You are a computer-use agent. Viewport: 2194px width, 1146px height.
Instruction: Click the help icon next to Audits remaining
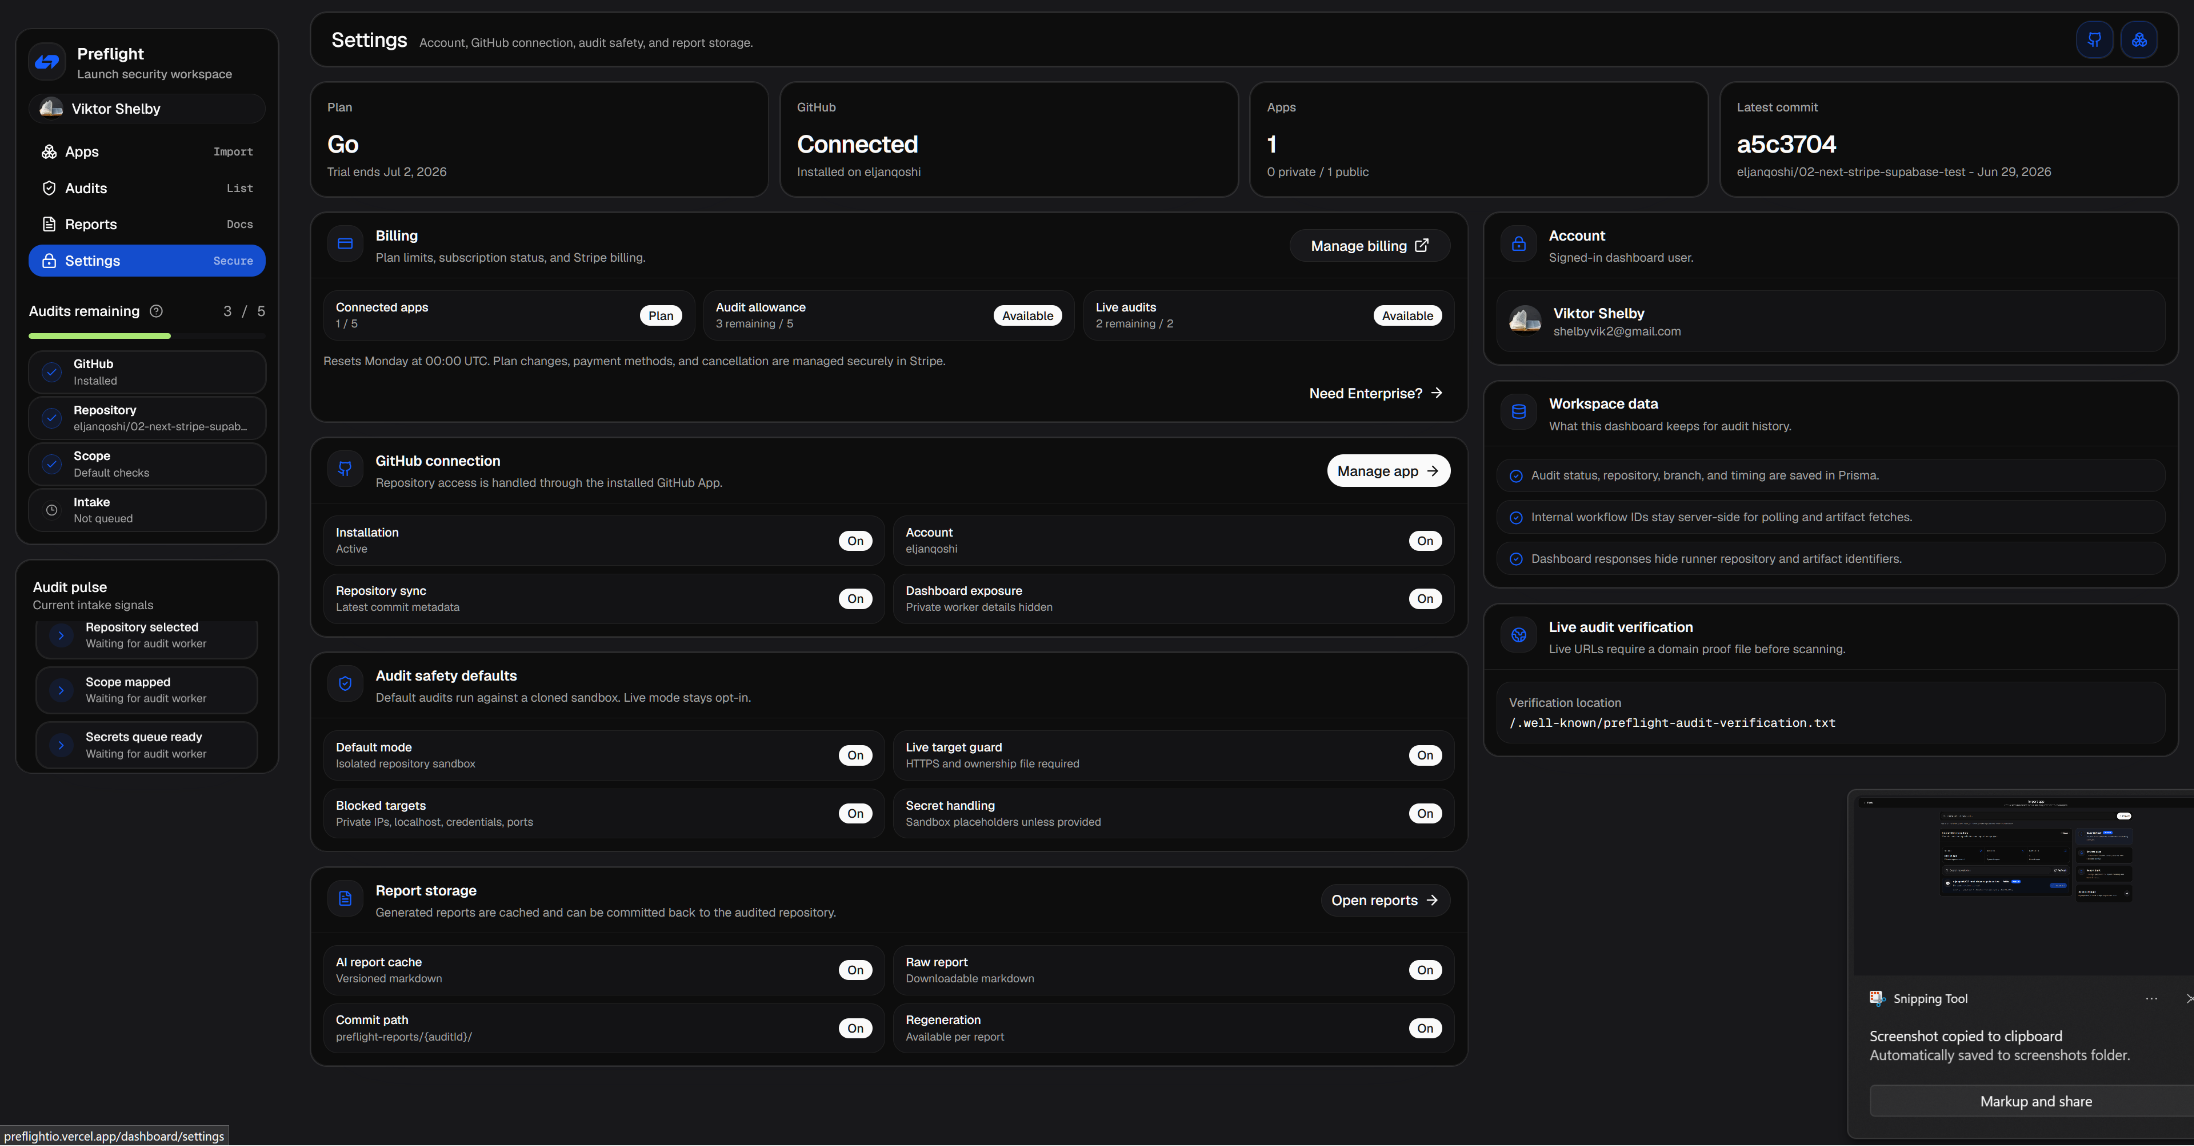point(156,311)
